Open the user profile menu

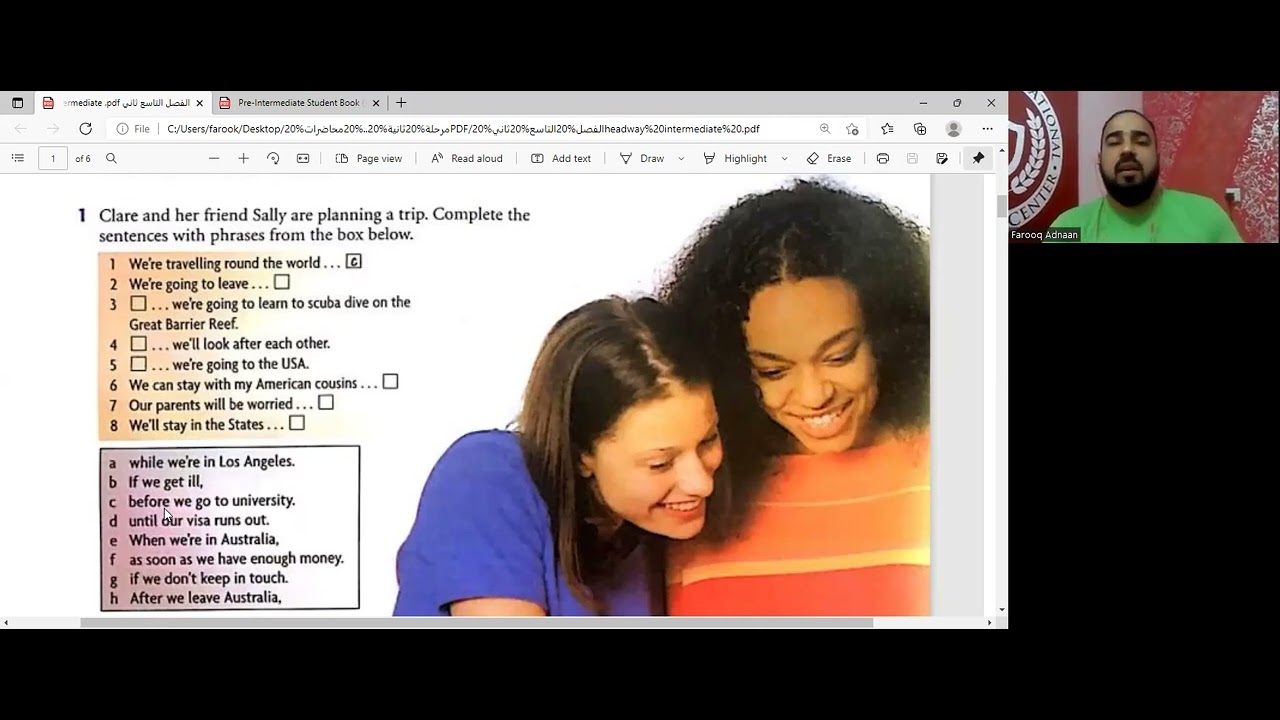(953, 129)
